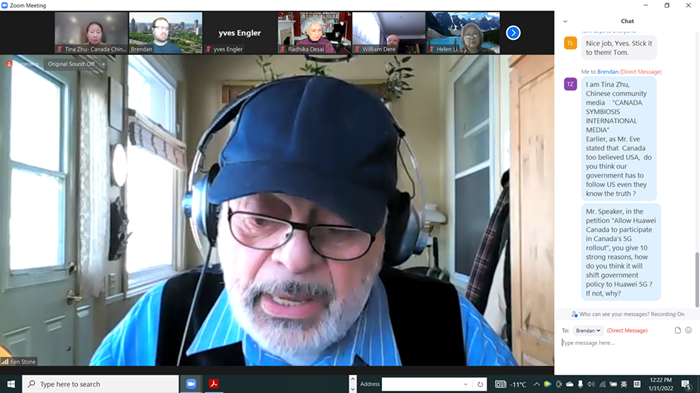Screen dimensions: 700x393
Task: Show next participants with blue arrow
Action: click(513, 33)
